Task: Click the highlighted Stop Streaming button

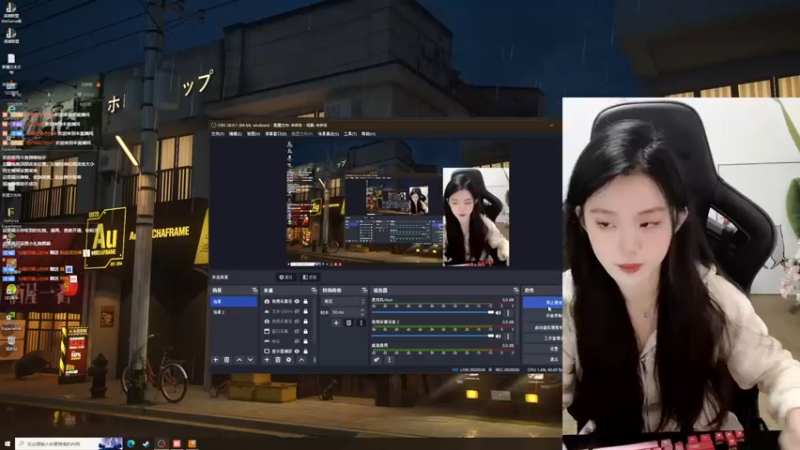Action: (542, 303)
